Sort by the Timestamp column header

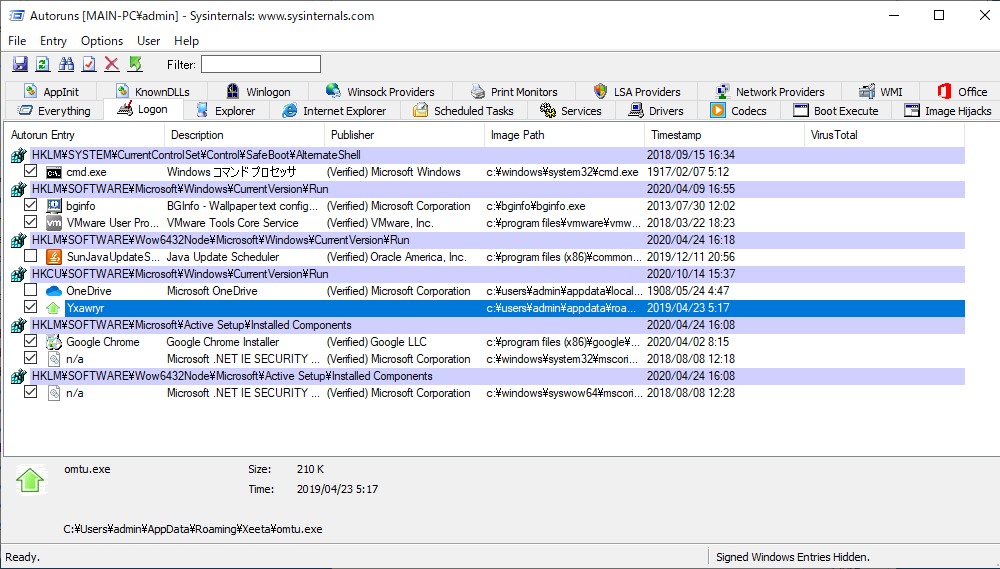pyautogui.click(x=724, y=135)
